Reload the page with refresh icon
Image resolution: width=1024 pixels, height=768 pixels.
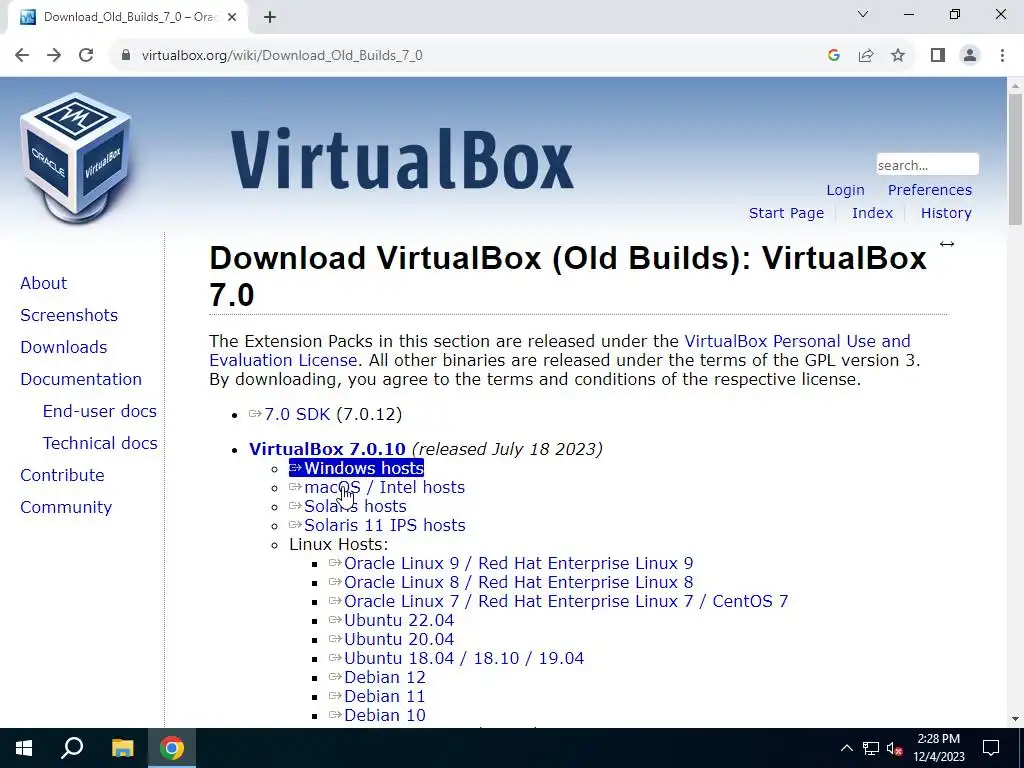(86, 56)
